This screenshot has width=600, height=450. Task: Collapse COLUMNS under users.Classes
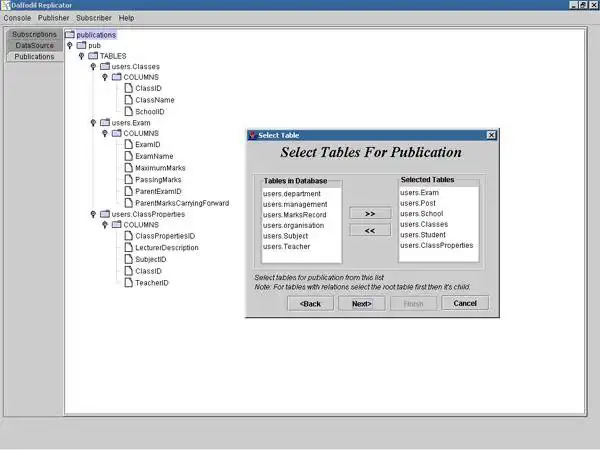[105, 77]
